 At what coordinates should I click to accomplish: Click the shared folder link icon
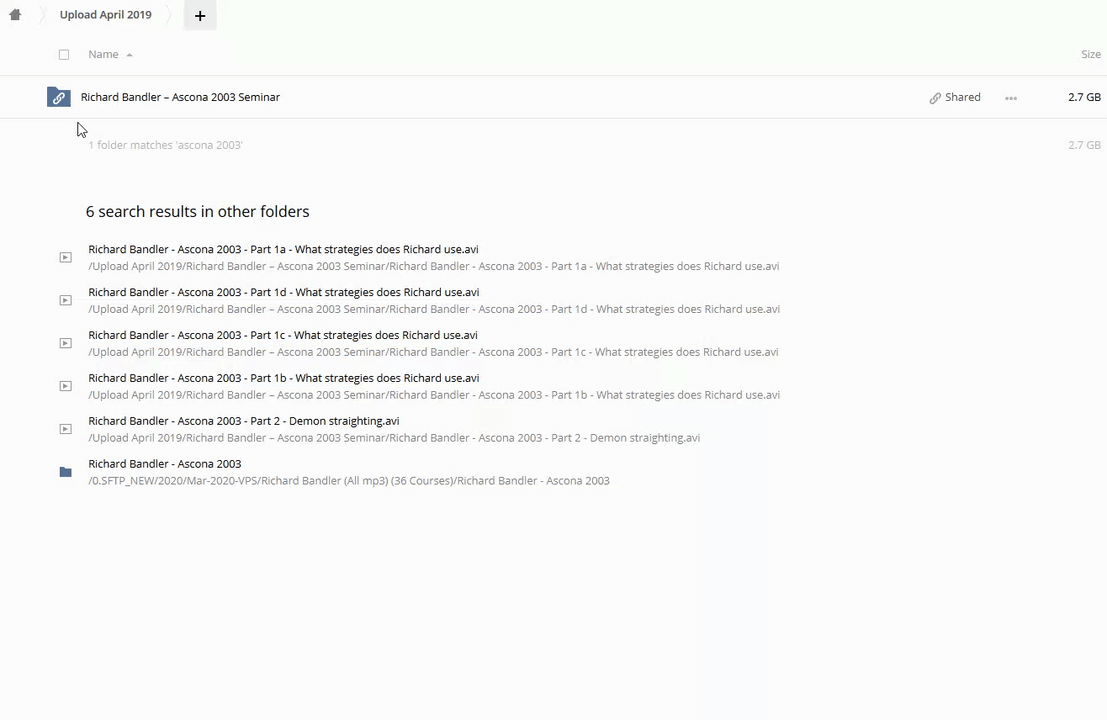click(x=59, y=97)
